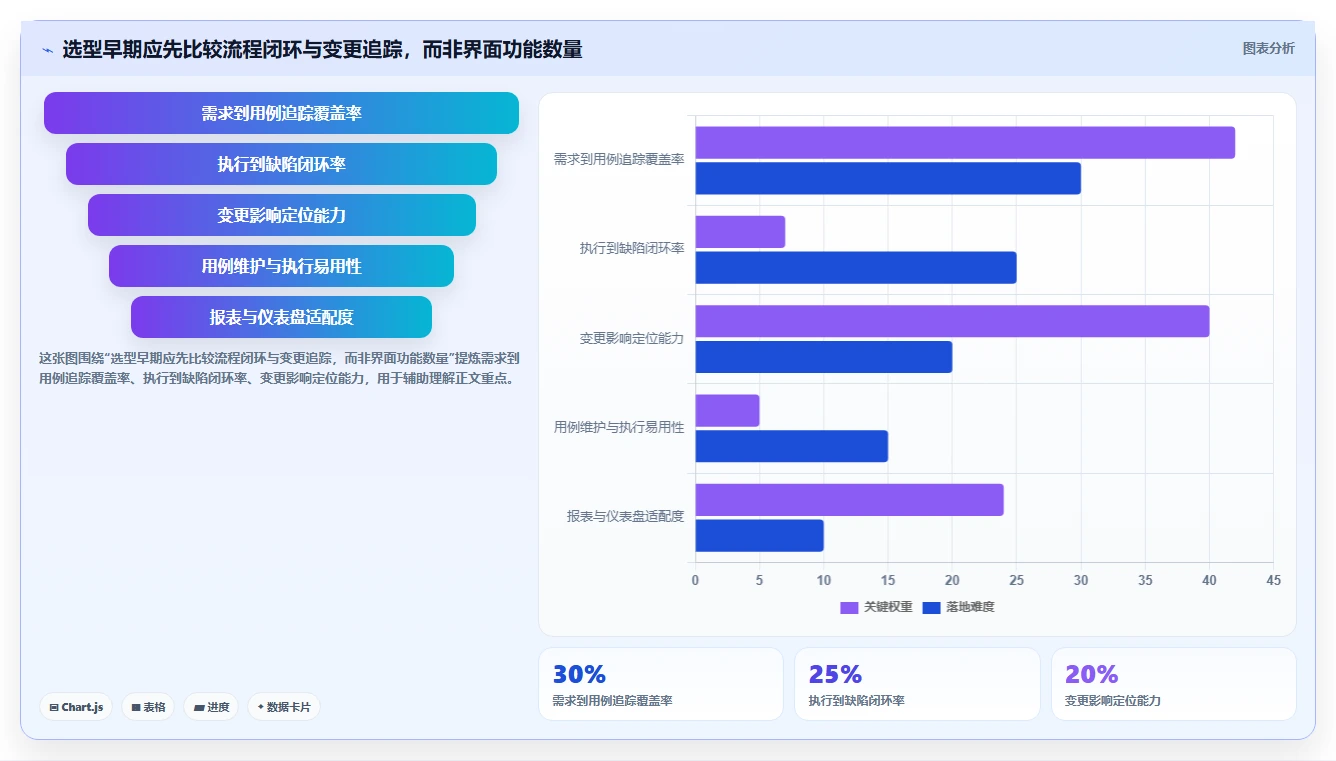Click blue 落地难度 bar for 报表与仪表盘适配度
The height and width of the screenshot is (761, 1336).
(760, 535)
